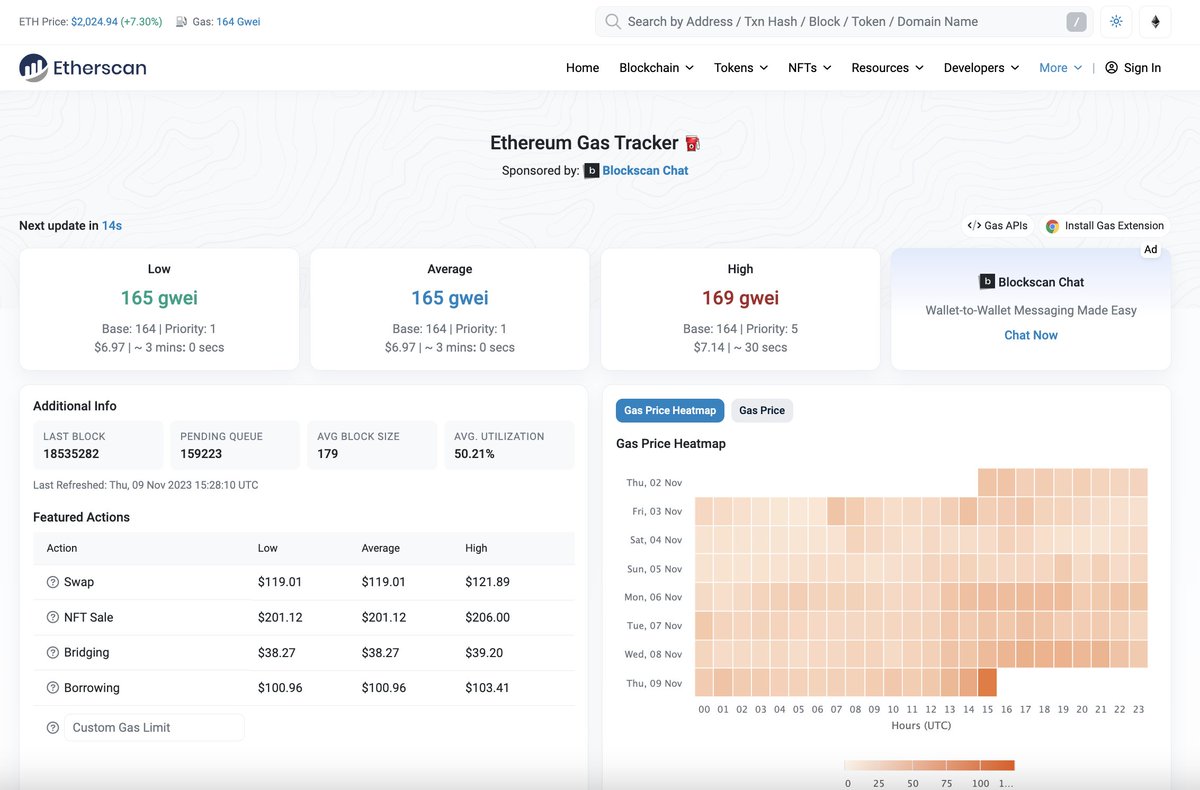Click the Pending Queue 159223 value

coord(201,454)
